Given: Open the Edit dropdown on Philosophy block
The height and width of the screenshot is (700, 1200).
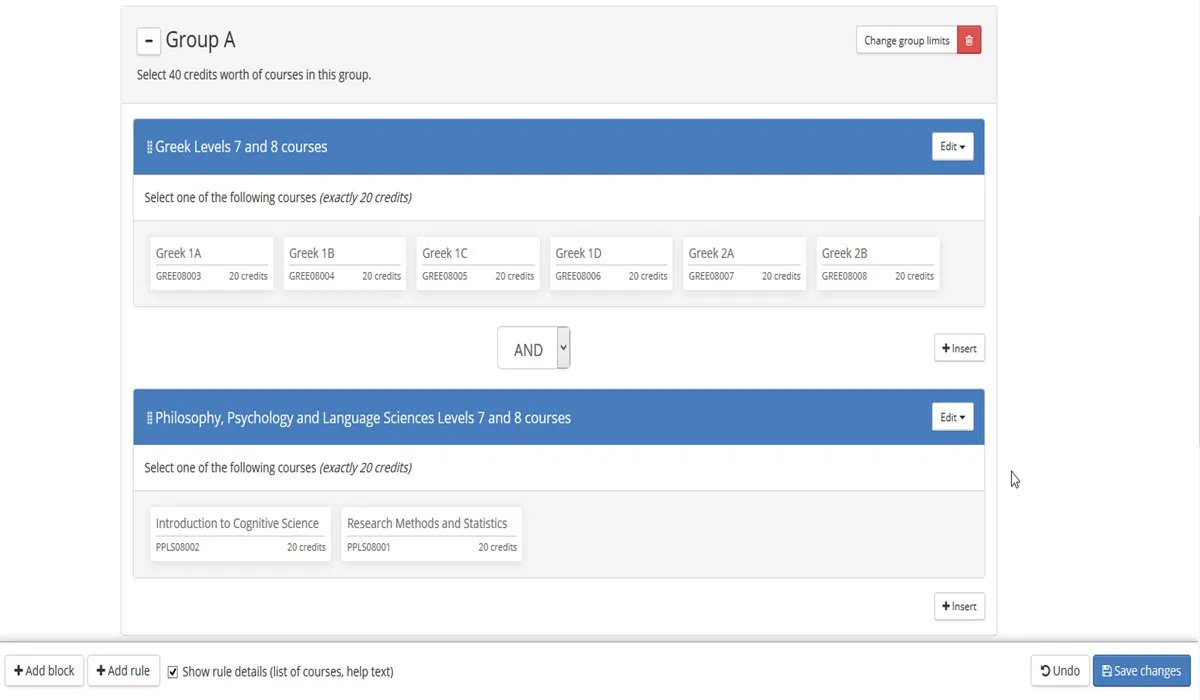Looking at the screenshot, I should tap(952, 416).
